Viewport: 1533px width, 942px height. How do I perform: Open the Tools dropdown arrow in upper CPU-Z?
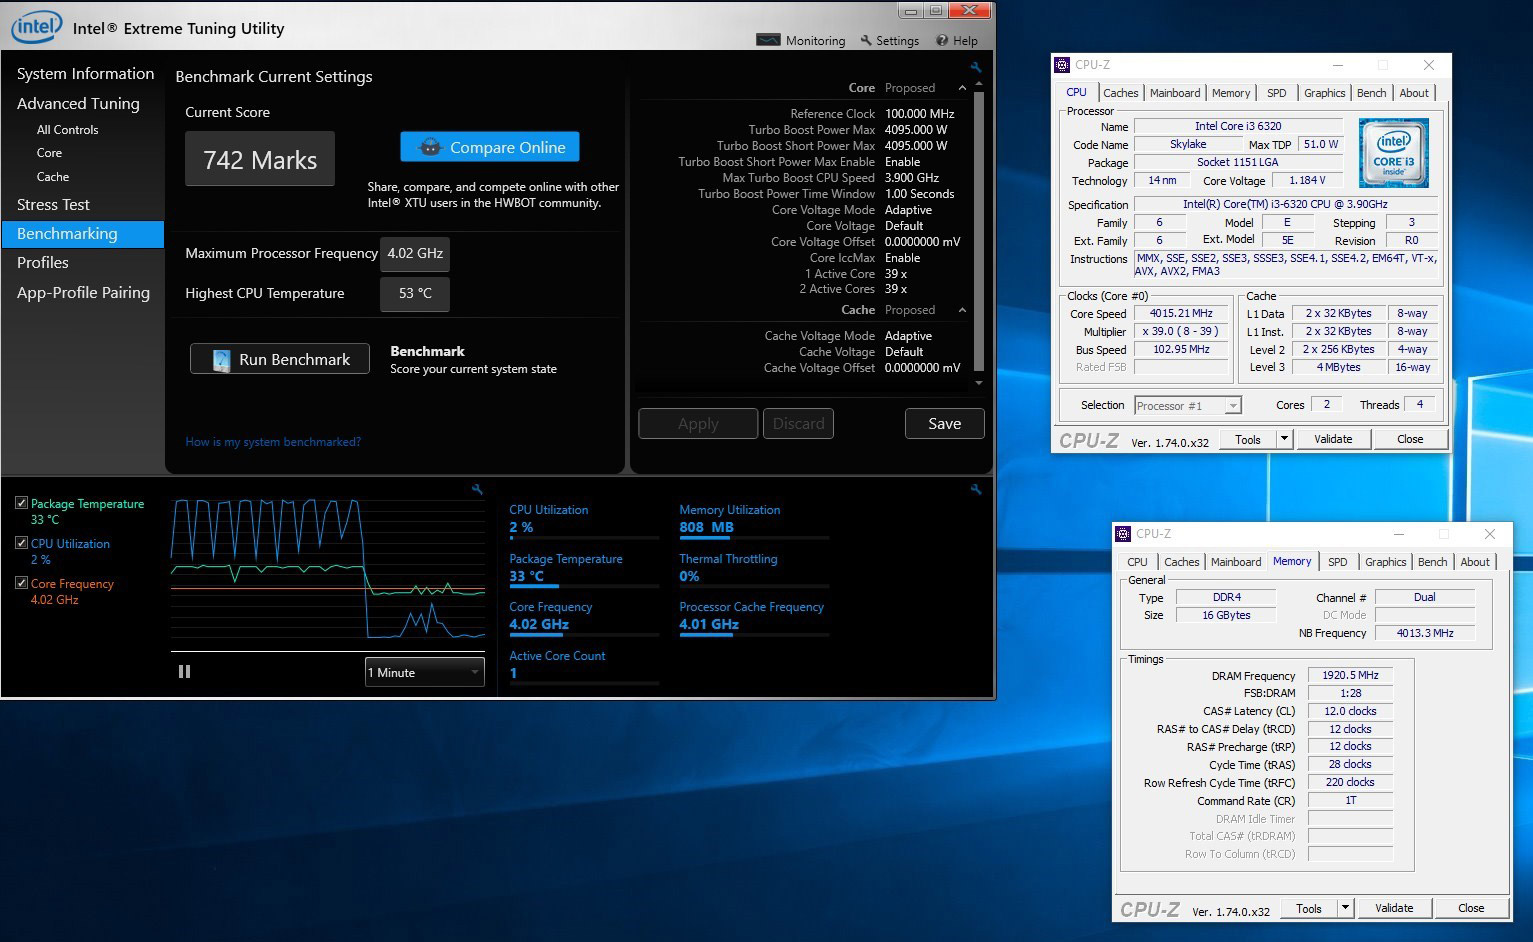tap(1285, 439)
